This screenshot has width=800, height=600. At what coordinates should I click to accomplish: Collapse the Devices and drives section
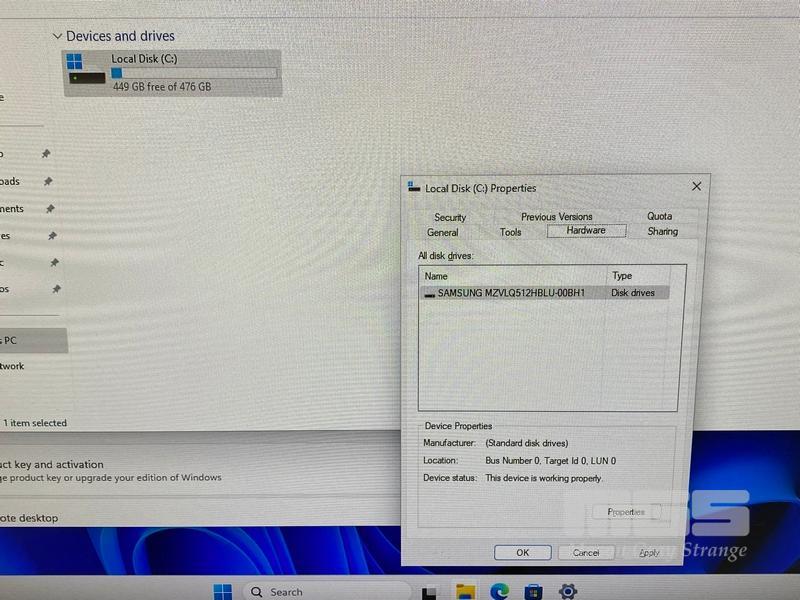click(57, 36)
